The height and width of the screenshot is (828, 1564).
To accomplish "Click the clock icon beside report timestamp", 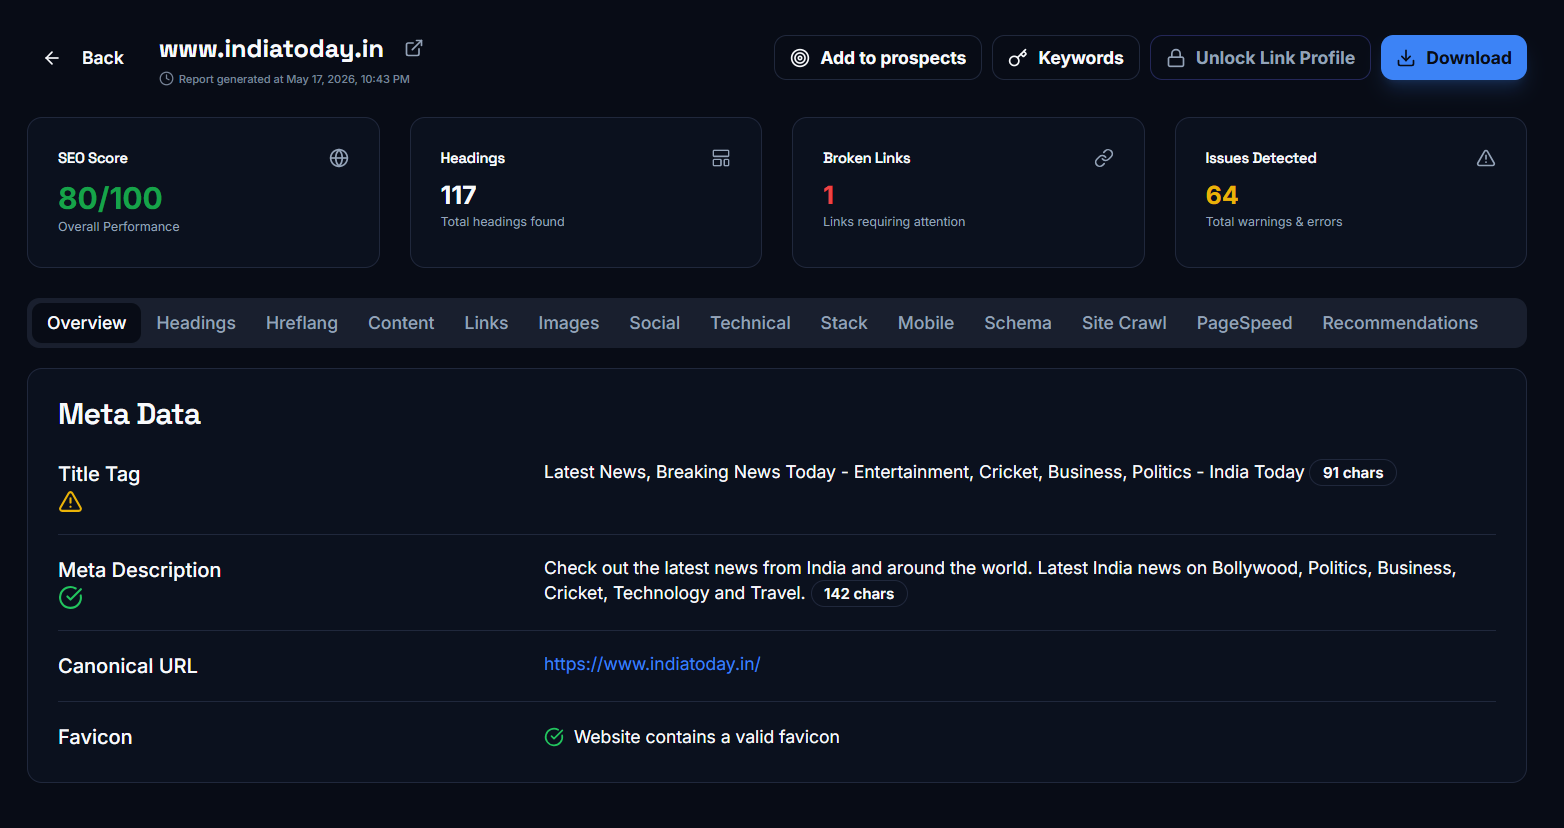I will pos(166,79).
